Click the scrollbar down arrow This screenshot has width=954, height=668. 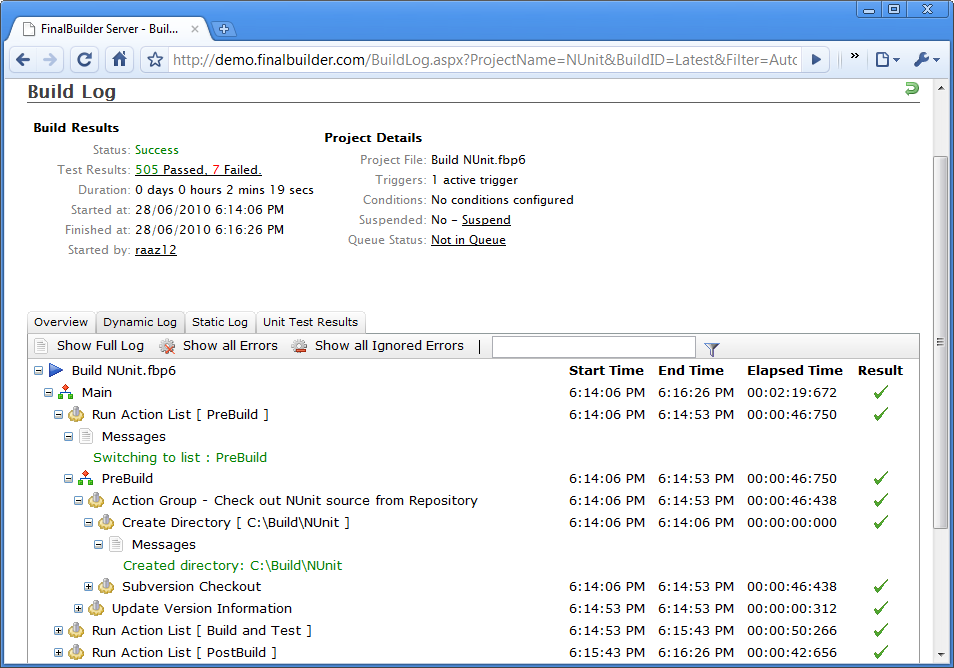[941, 655]
